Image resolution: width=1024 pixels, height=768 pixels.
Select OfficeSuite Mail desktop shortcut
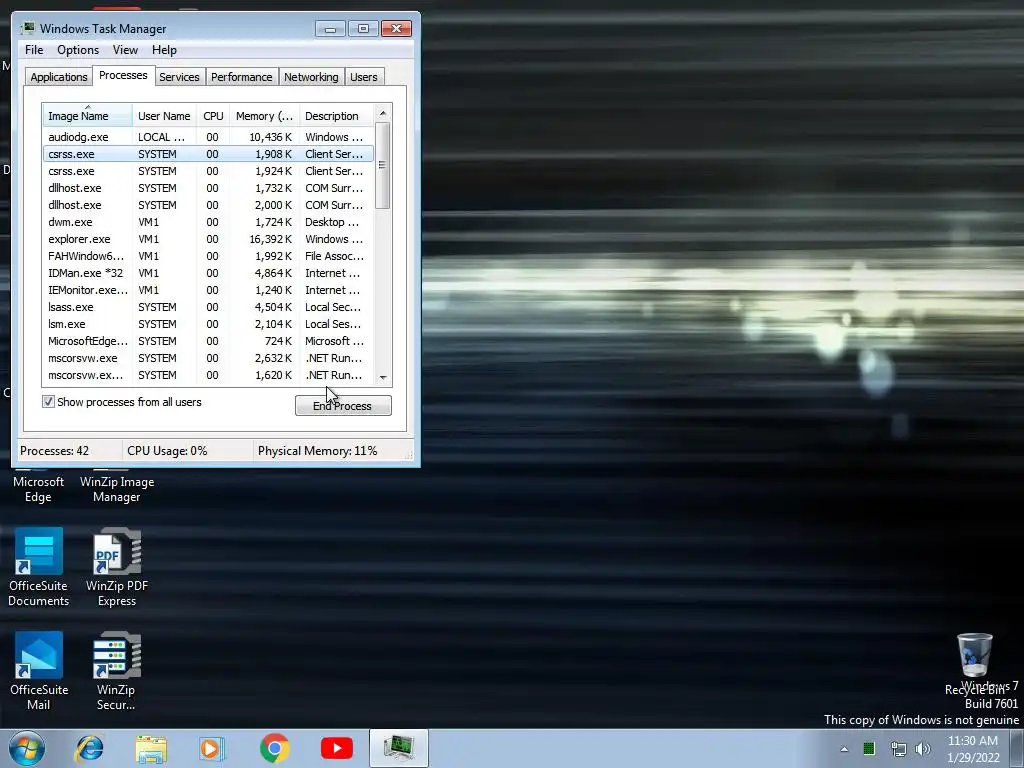pyautogui.click(x=39, y=671)
